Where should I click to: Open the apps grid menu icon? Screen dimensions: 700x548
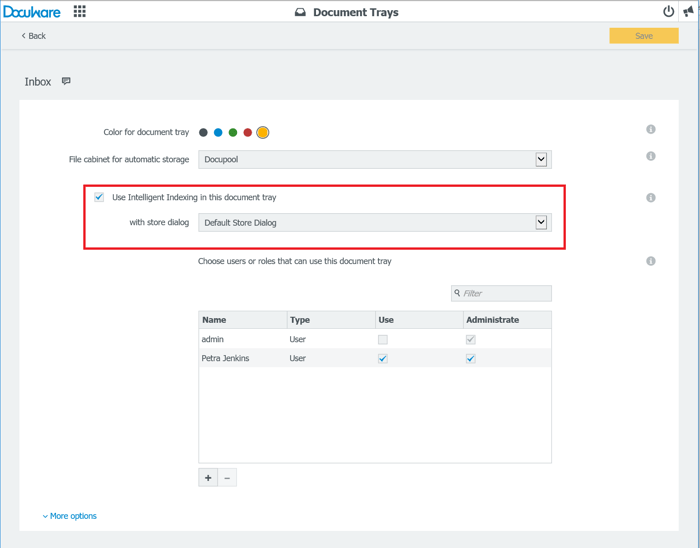tap(80, 12)
